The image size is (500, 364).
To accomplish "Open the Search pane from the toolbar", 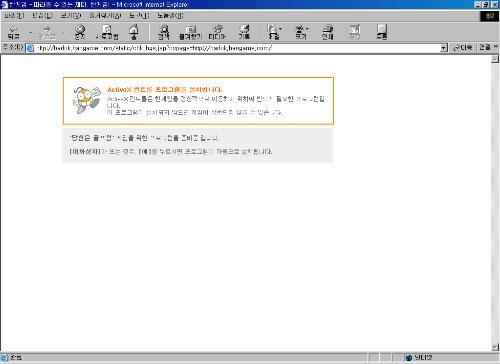I will [164, 32].
